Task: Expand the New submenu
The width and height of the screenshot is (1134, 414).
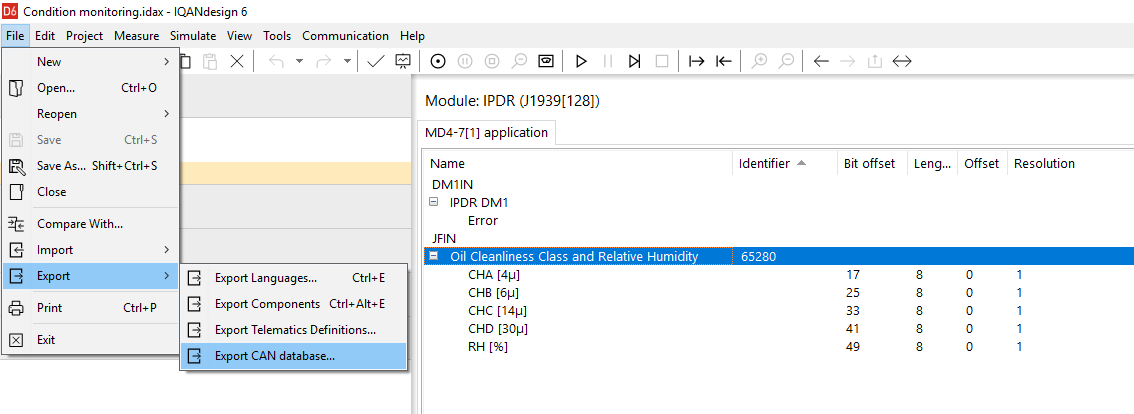Action: click(x=90, y=62)
